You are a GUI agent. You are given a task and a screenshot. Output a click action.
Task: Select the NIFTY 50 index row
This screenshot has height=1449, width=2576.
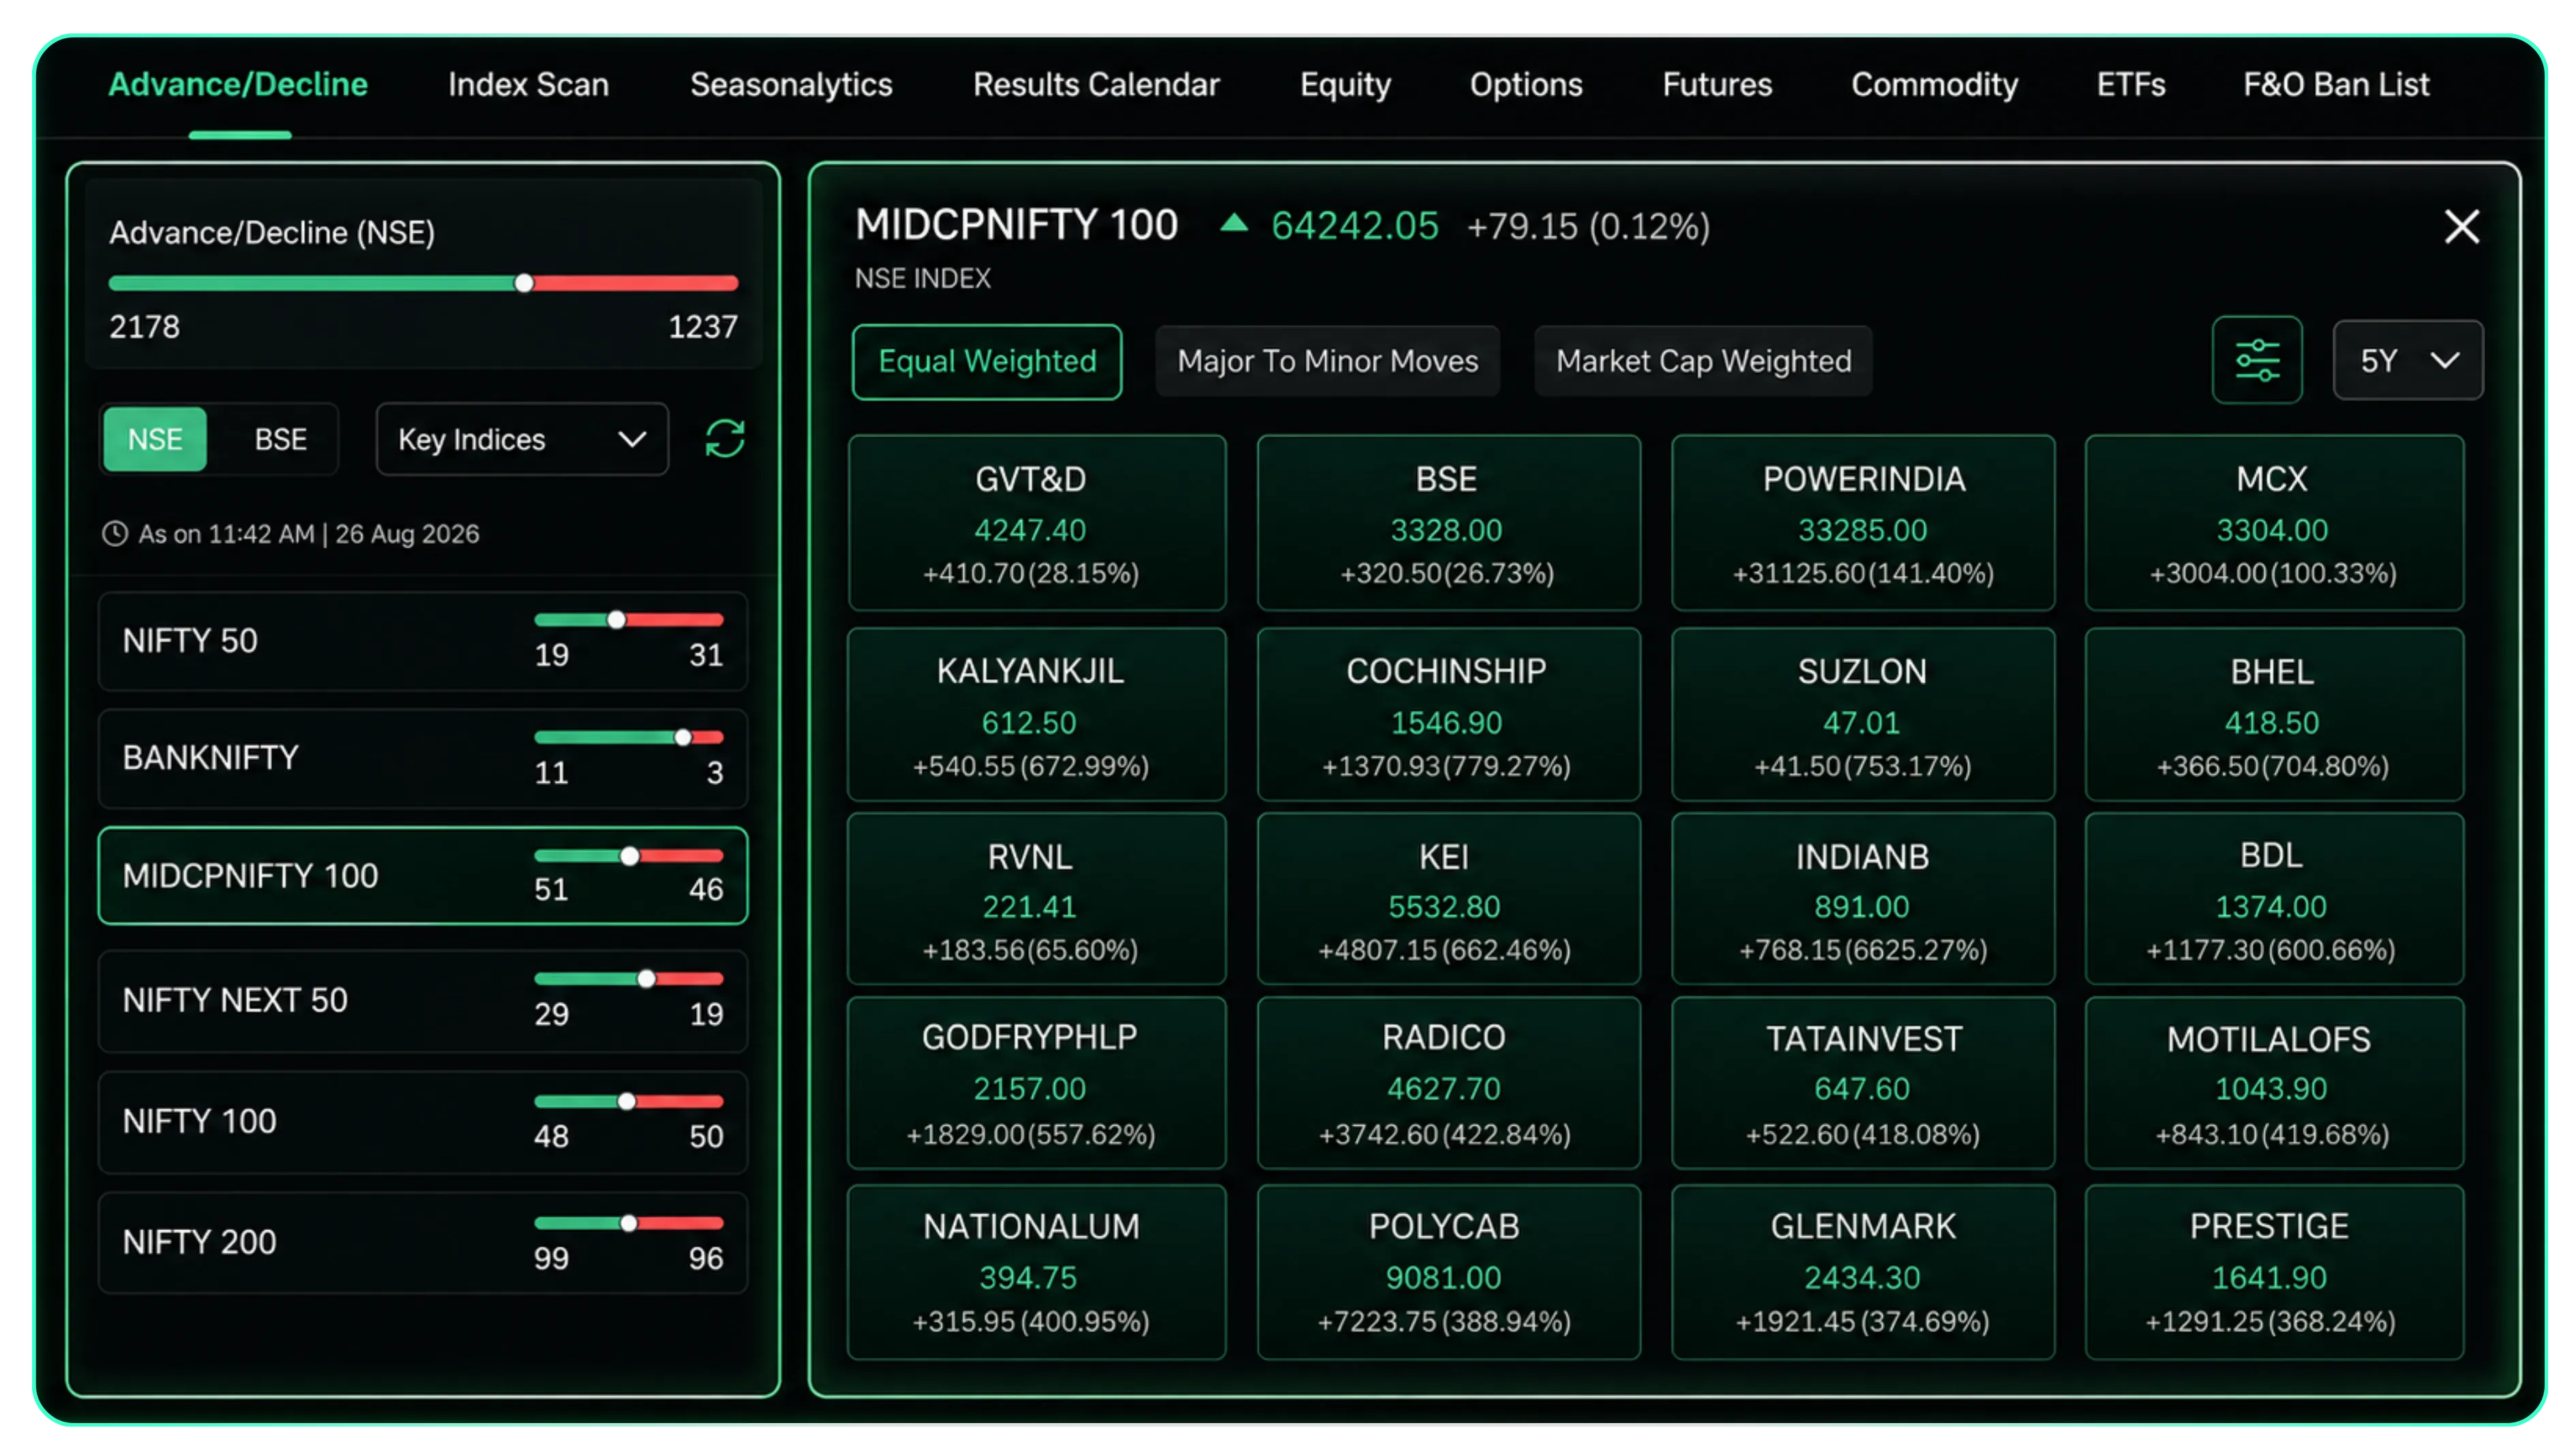tap(423, 641)
